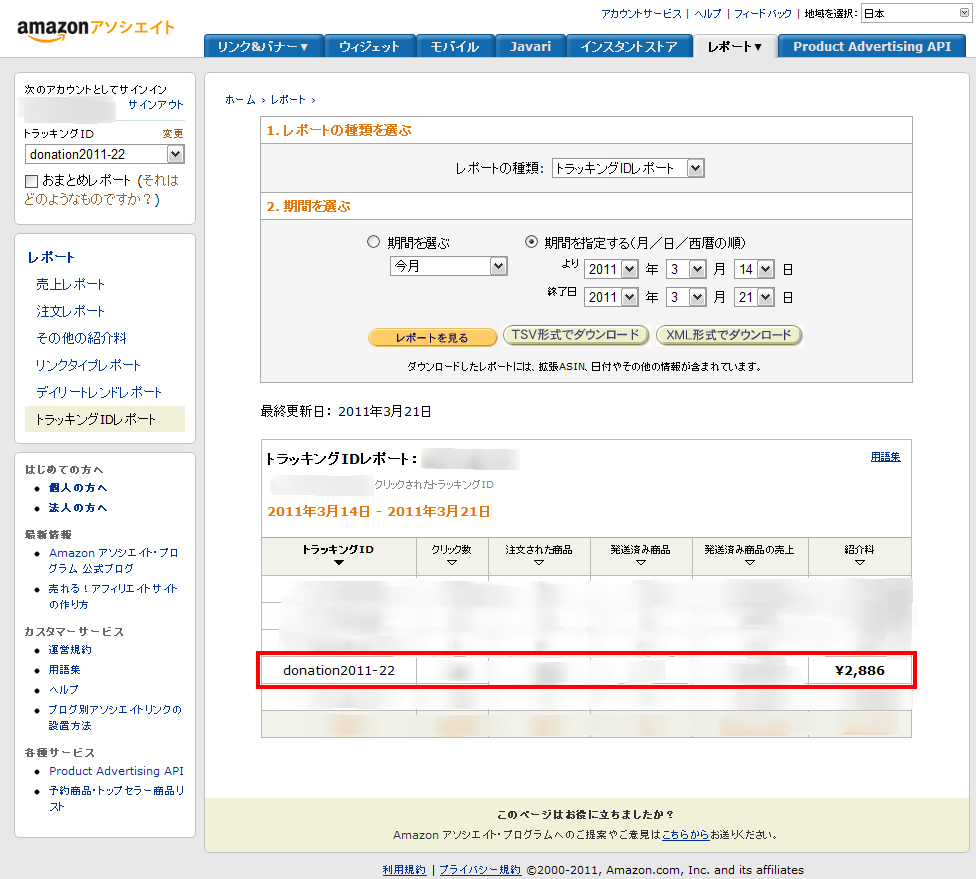This screenshot has width=976, height=879.
Task: Click the それはどのようなものですか？ link
Action: (101, 190)
